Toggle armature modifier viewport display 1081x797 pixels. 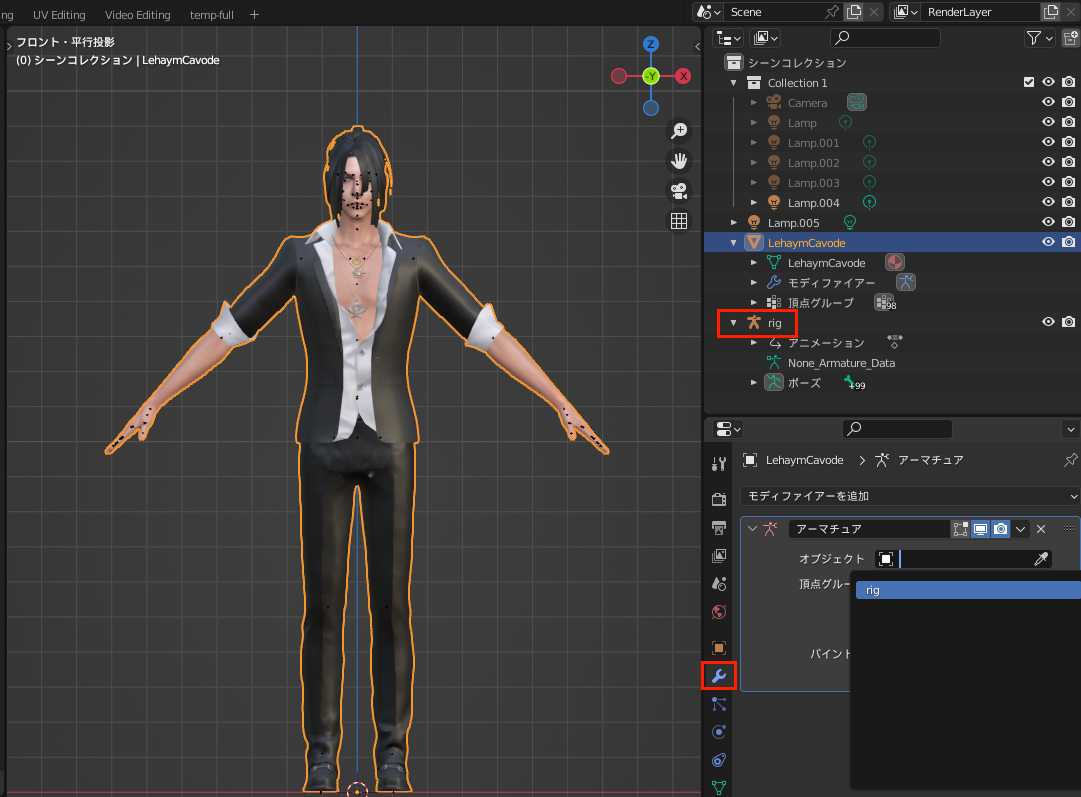(x=981, y=529)
